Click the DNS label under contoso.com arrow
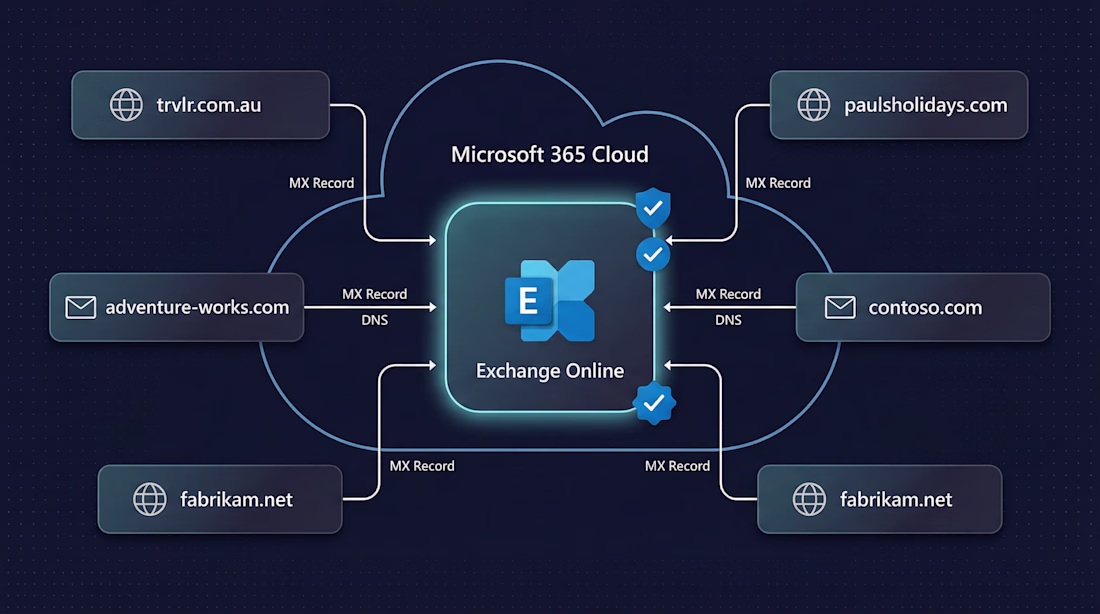Screen dimensions: 1100x614 coord(728,320)
